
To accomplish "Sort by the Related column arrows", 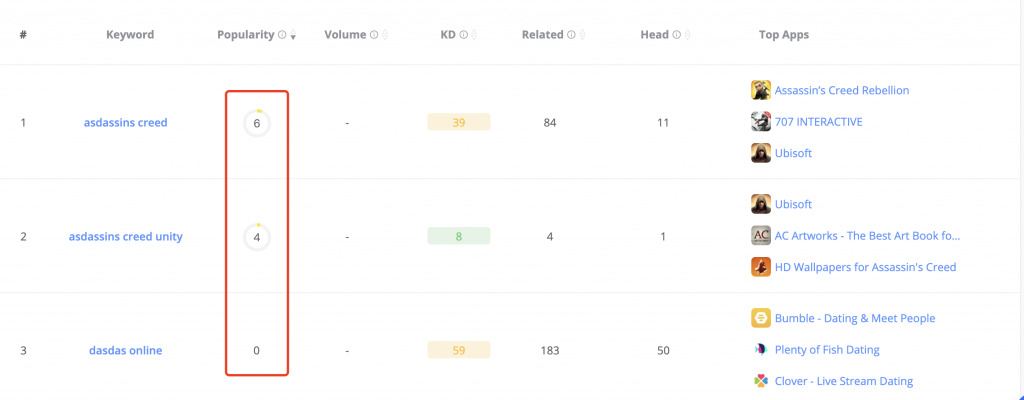I will click(582, 35).
